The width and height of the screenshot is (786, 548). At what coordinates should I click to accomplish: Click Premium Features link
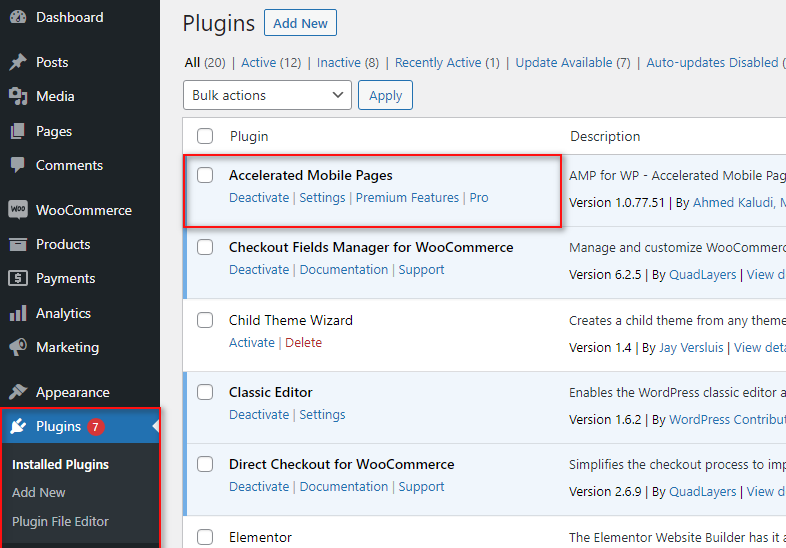click(x=407, y=198)
